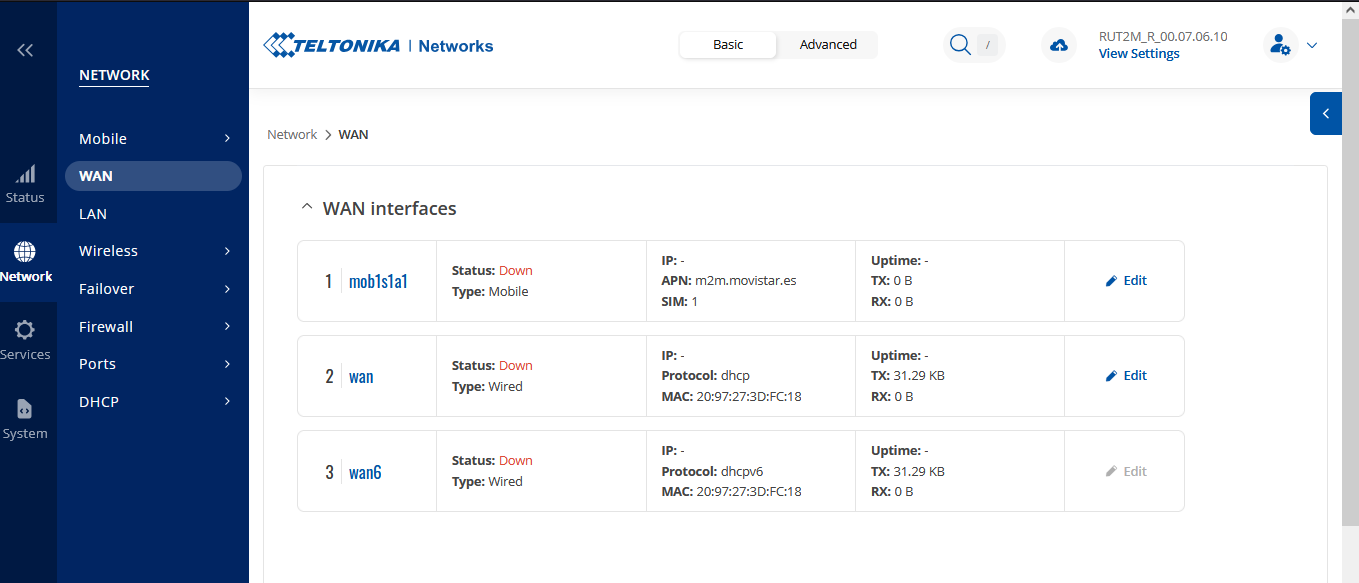Image resolution: width=1359 pixels, height=583 pixels.
Task: Open the Services gear icon
Action: coord(25,339)
